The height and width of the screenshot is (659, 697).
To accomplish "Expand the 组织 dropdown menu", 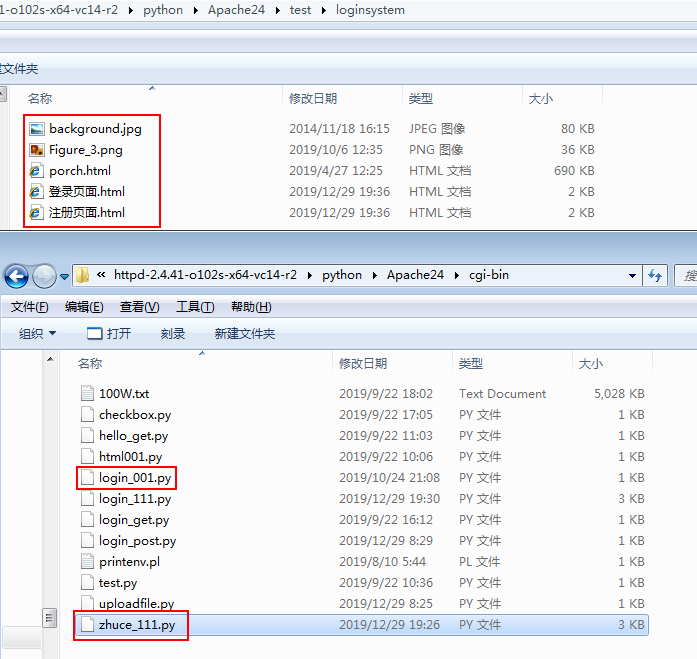I will pos(37,333).
